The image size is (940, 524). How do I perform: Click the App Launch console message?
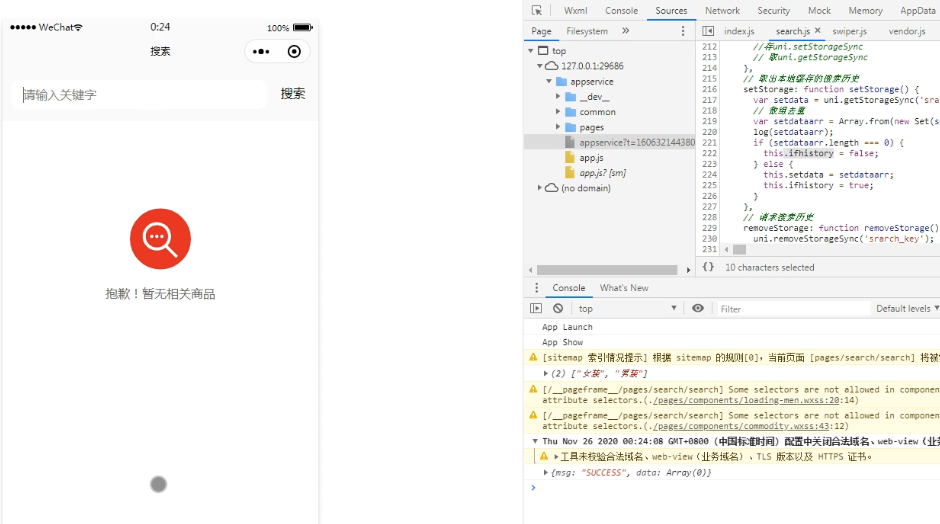[x=567, y=327]
